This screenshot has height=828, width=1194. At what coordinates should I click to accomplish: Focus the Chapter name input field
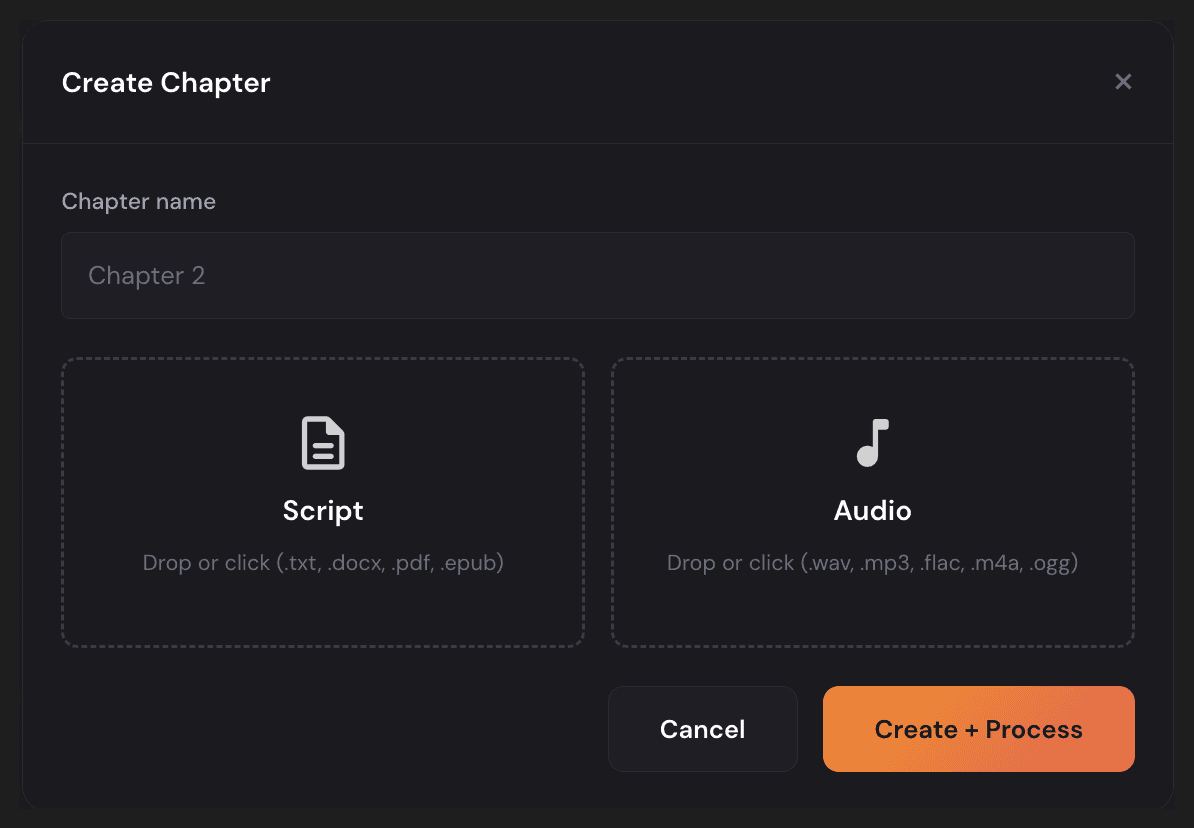click(597, 276)
